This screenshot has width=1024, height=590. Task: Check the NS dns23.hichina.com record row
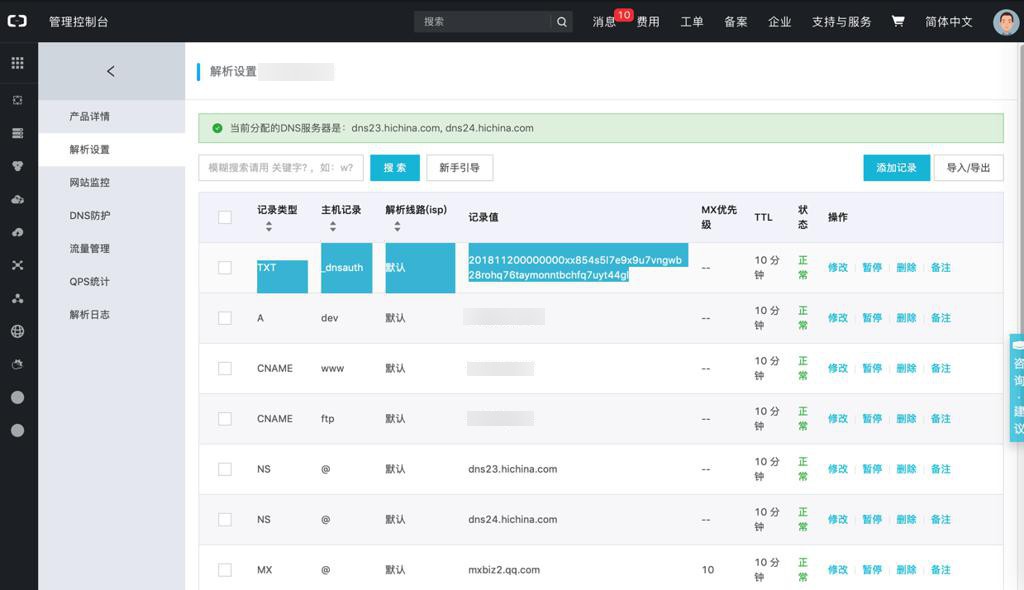(225, 469)
